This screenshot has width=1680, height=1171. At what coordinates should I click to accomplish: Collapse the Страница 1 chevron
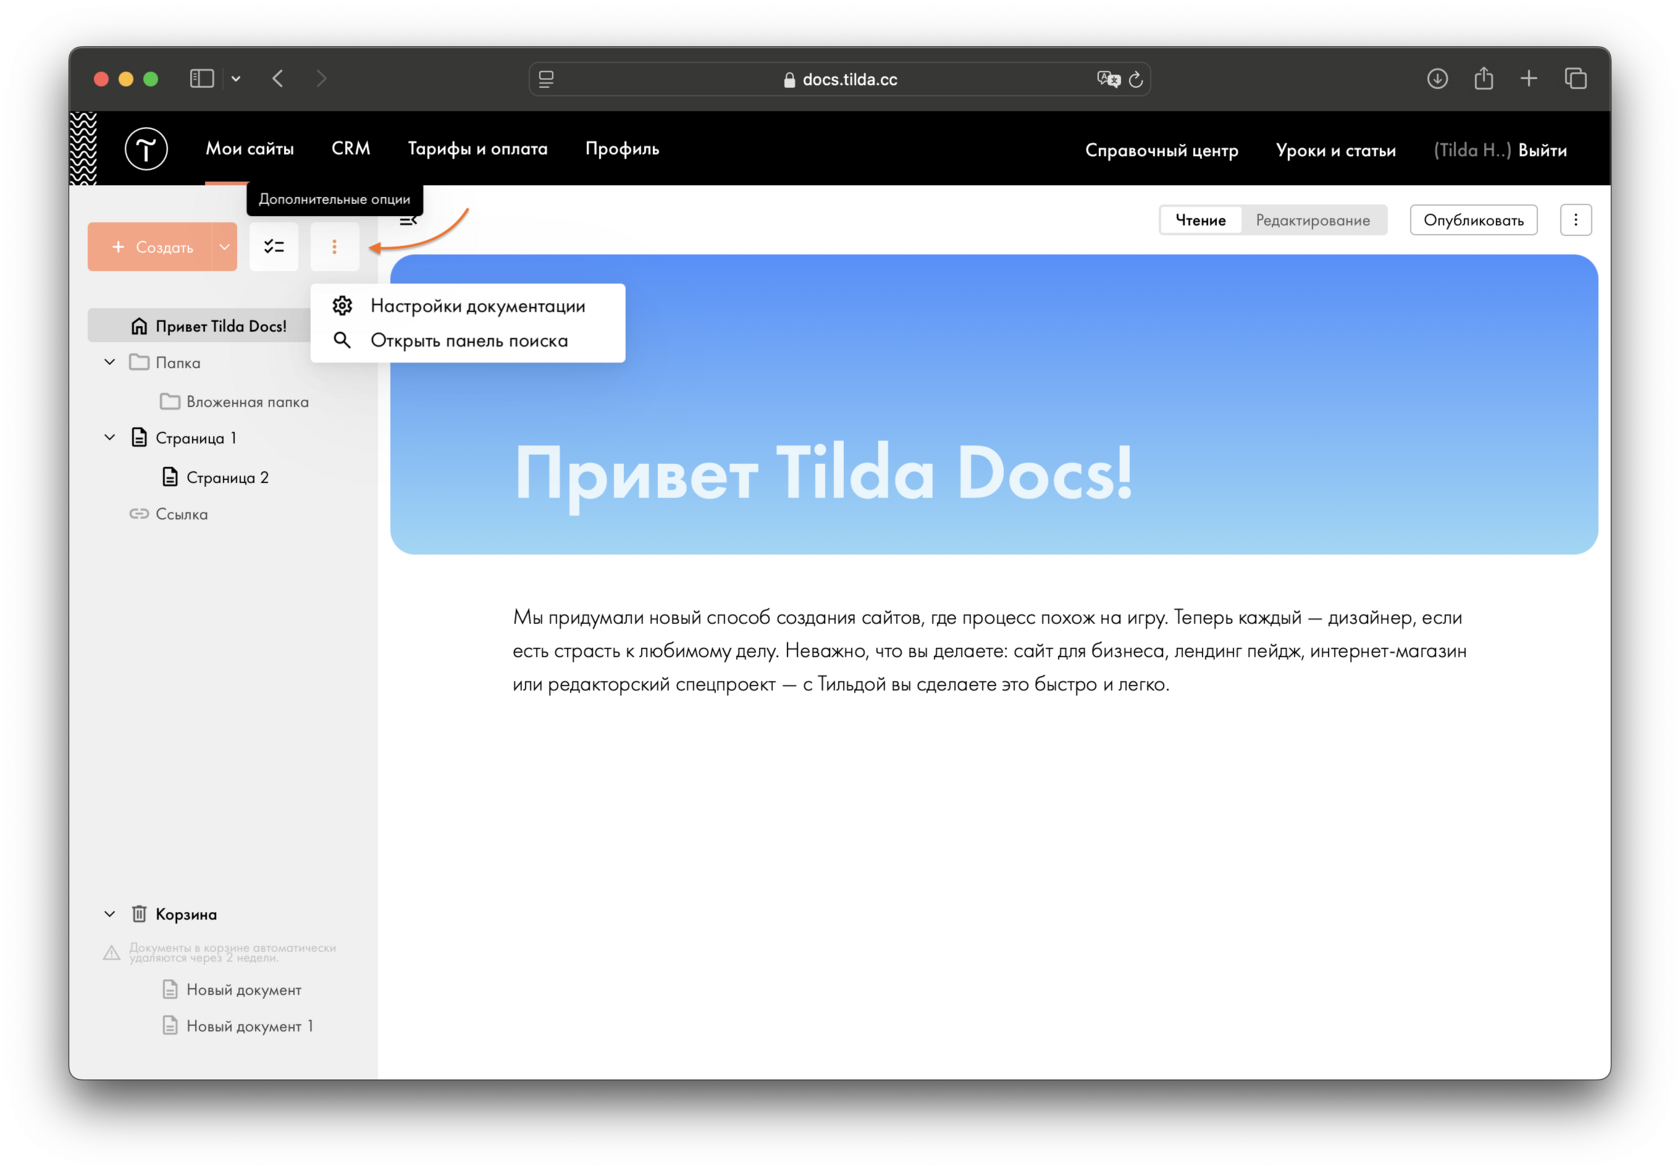click(110, 437)
